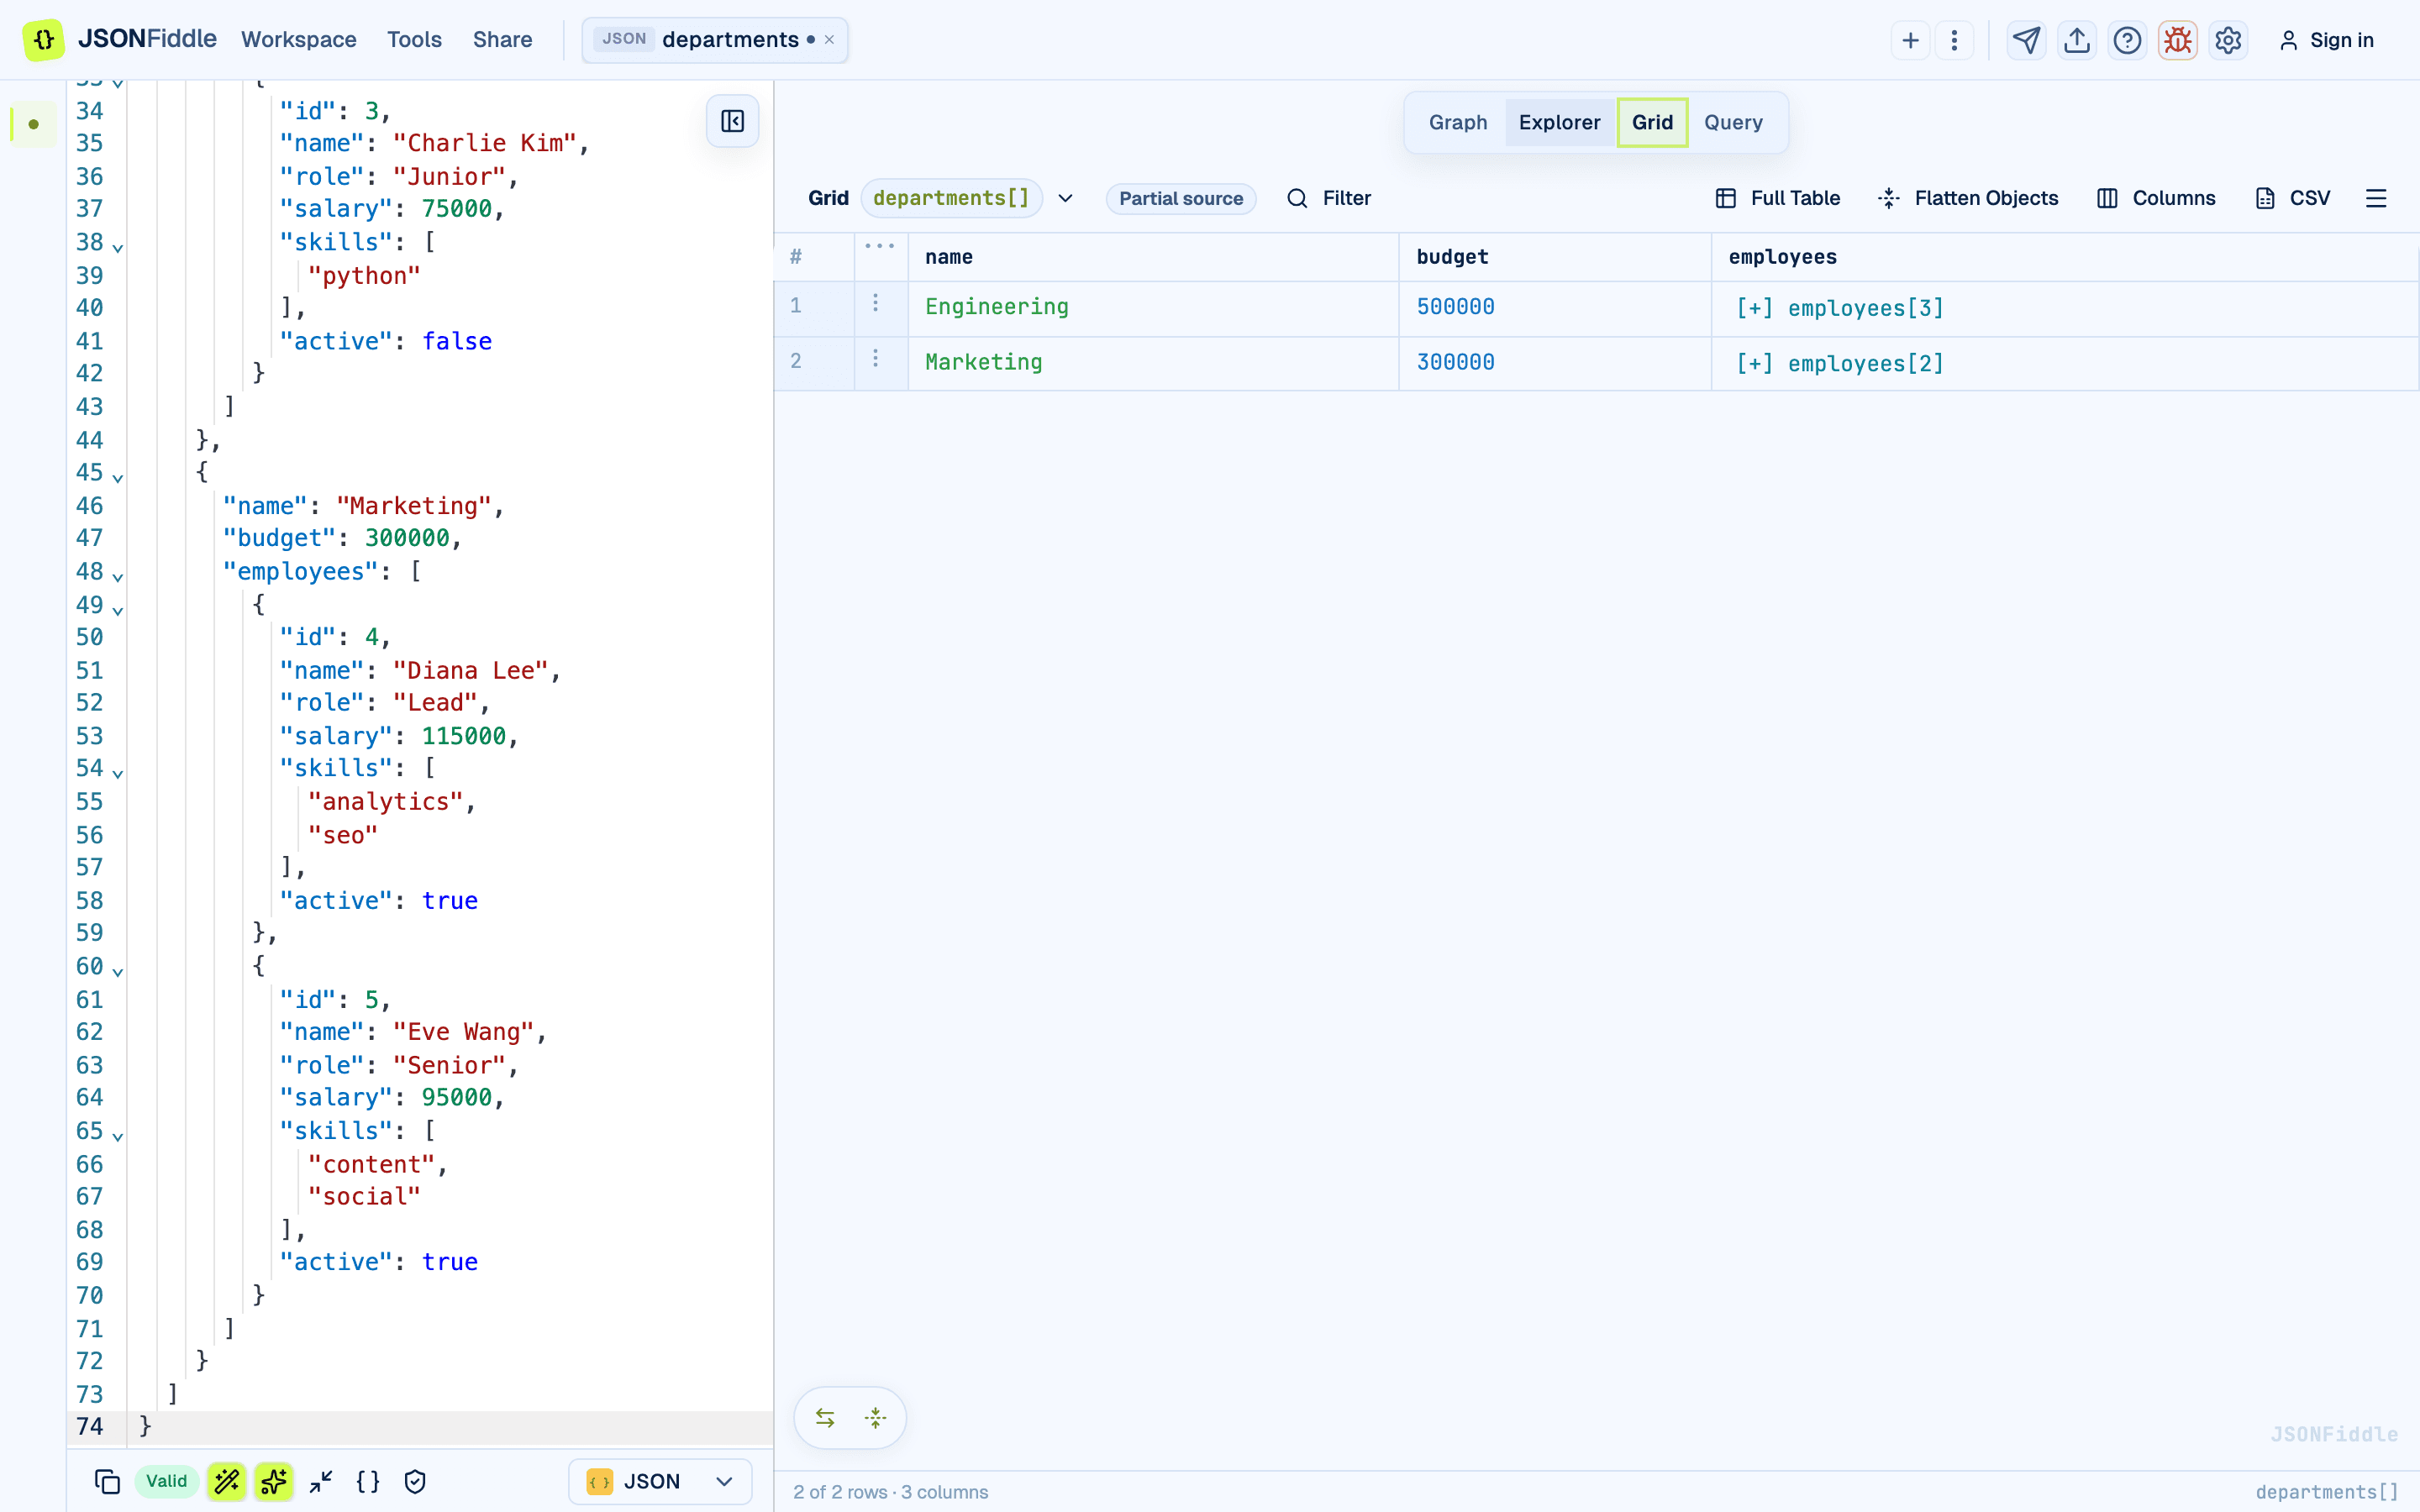
Task: Open the help question mark icon
Action: tap(2127, 40)
